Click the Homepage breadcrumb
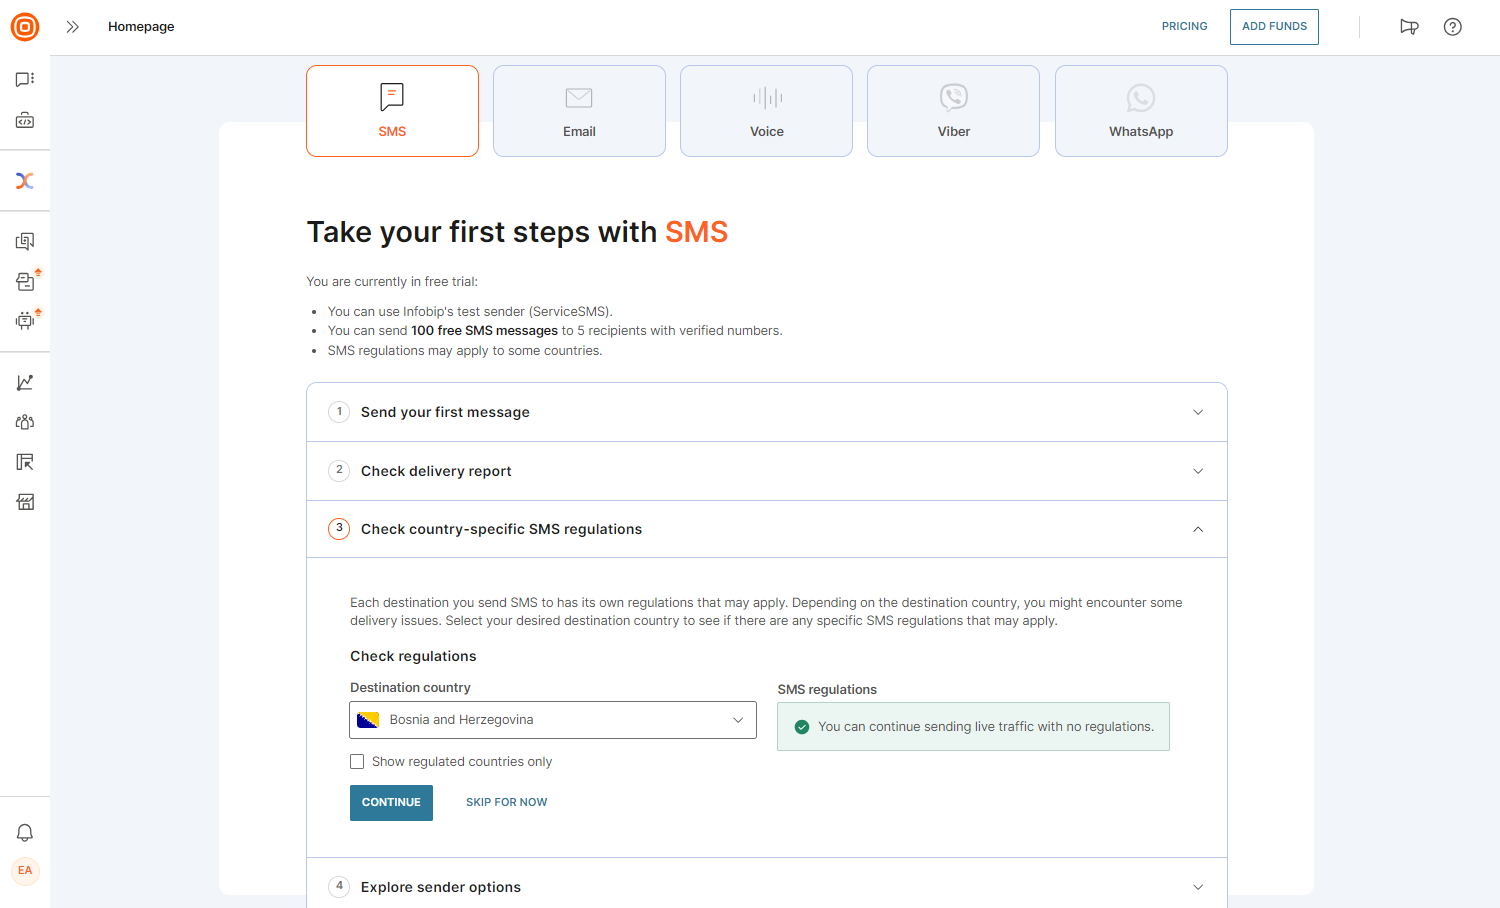This screenshot has width=1500, height=908. click(x=141, y=27)
